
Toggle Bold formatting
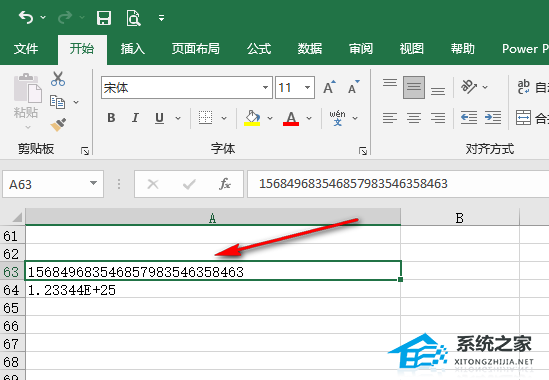pyautogui.click(x=111, y=118)
